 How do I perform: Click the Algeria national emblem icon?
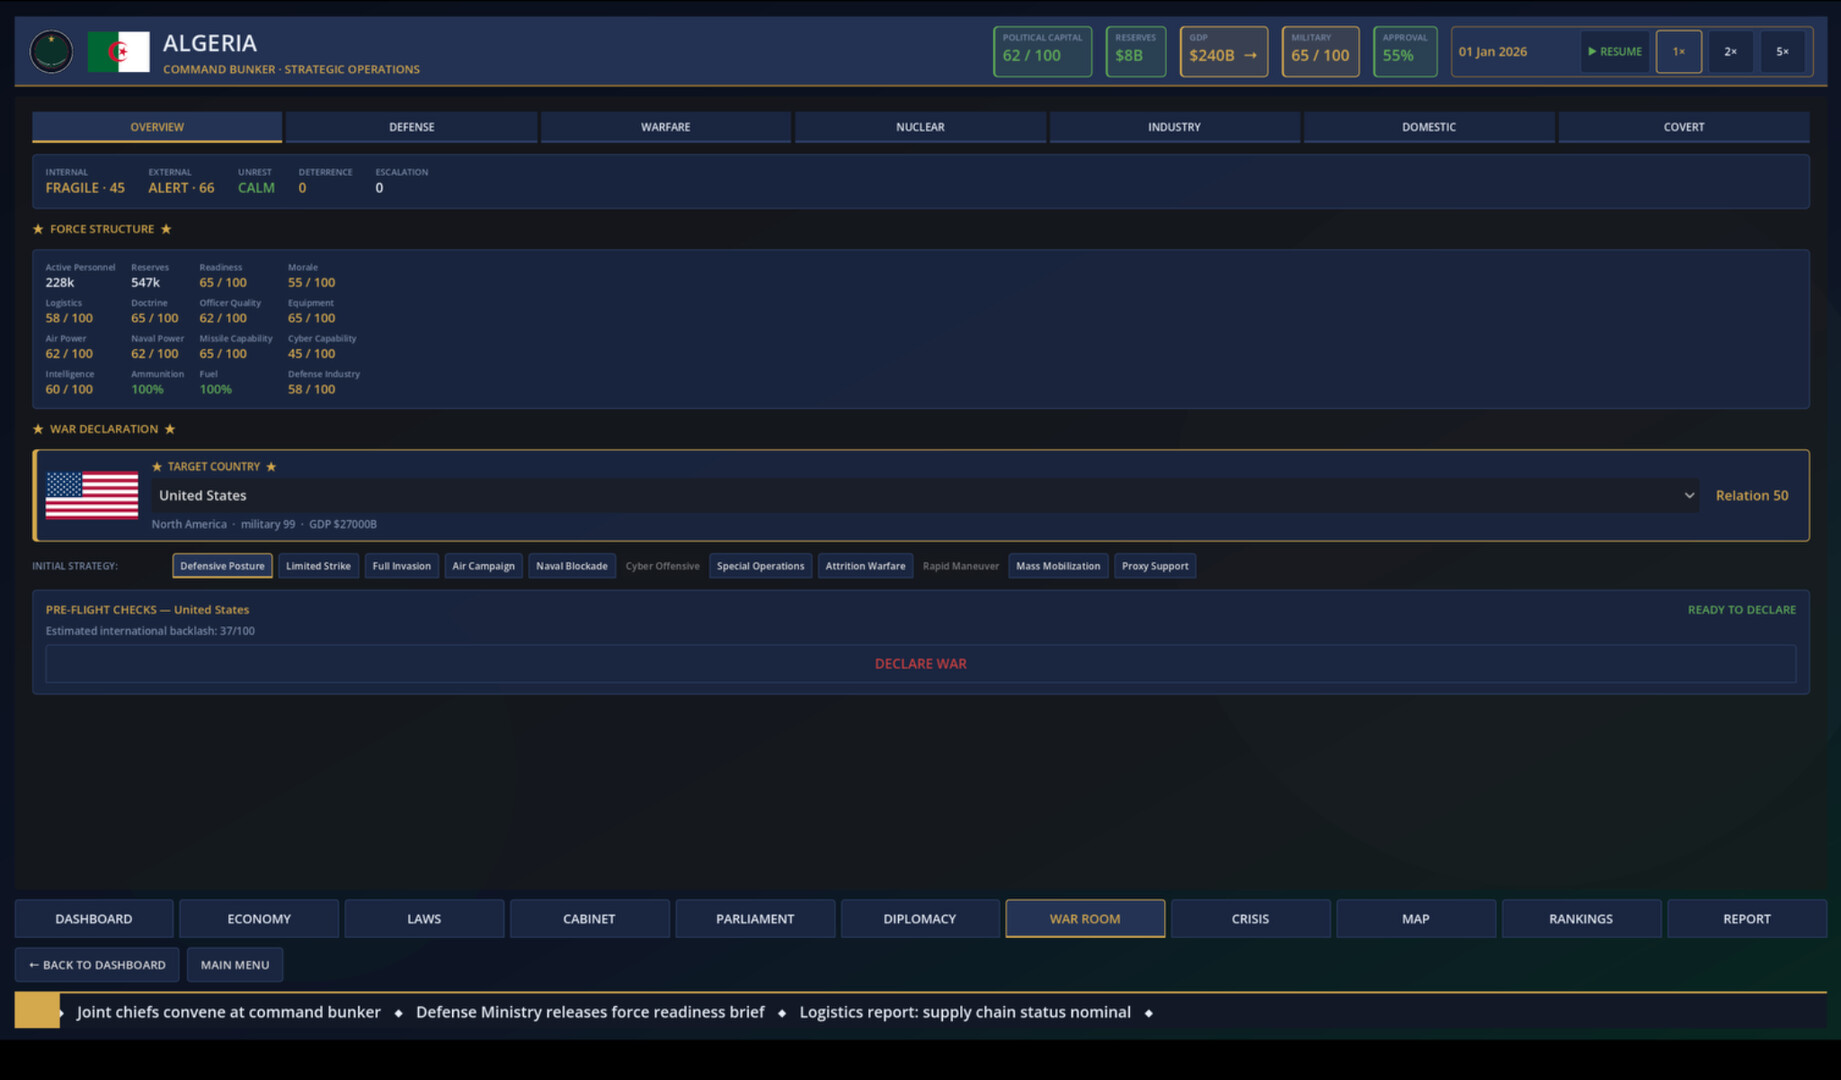pos(51,52)
